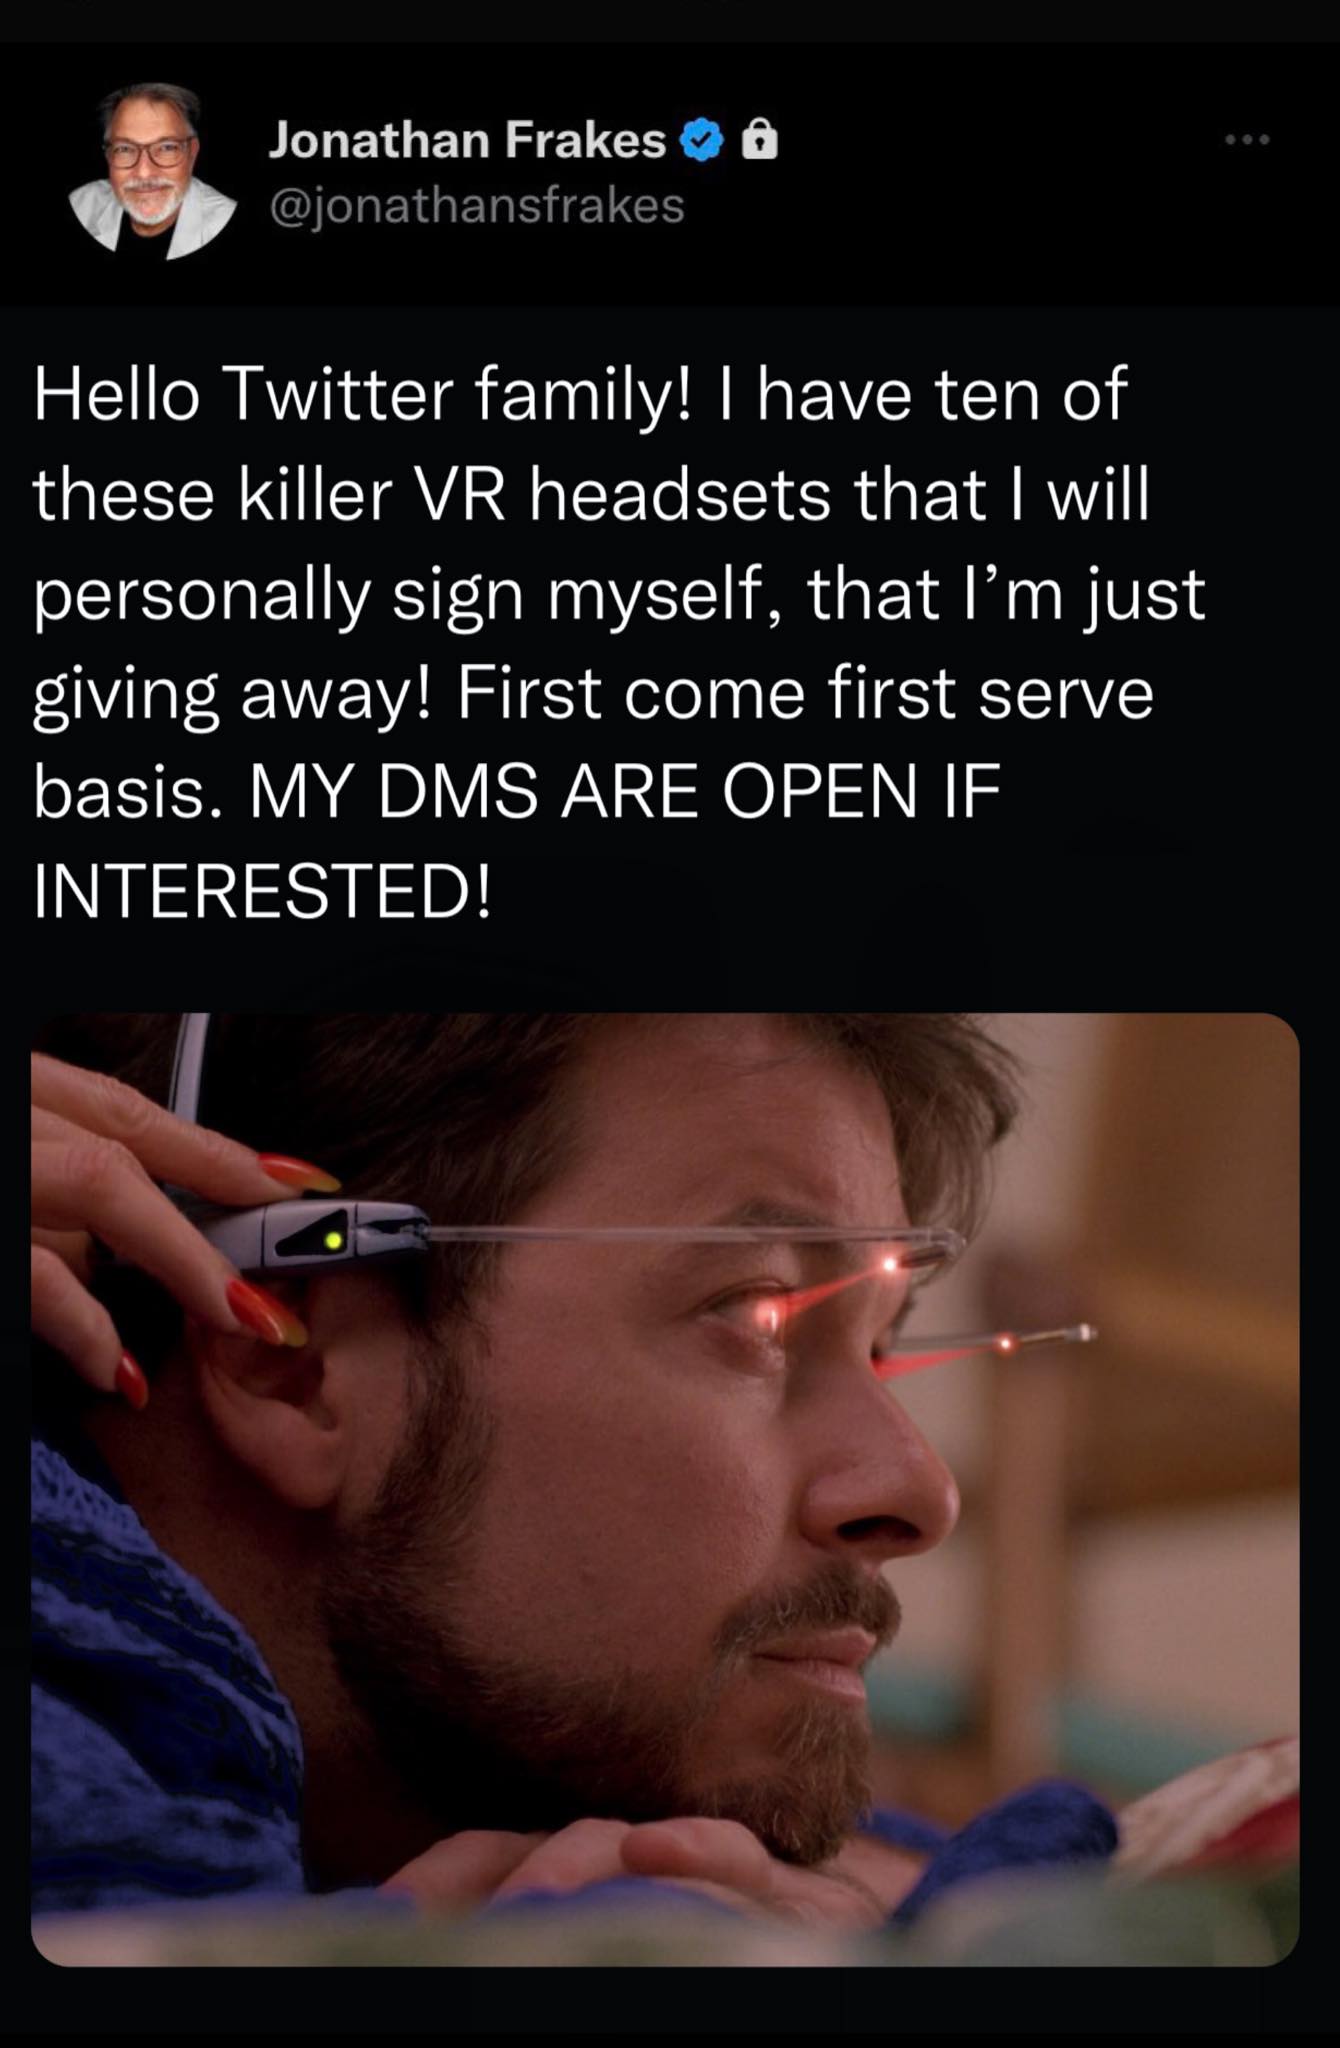Open the three-dot more options menu

[1249, 140]
